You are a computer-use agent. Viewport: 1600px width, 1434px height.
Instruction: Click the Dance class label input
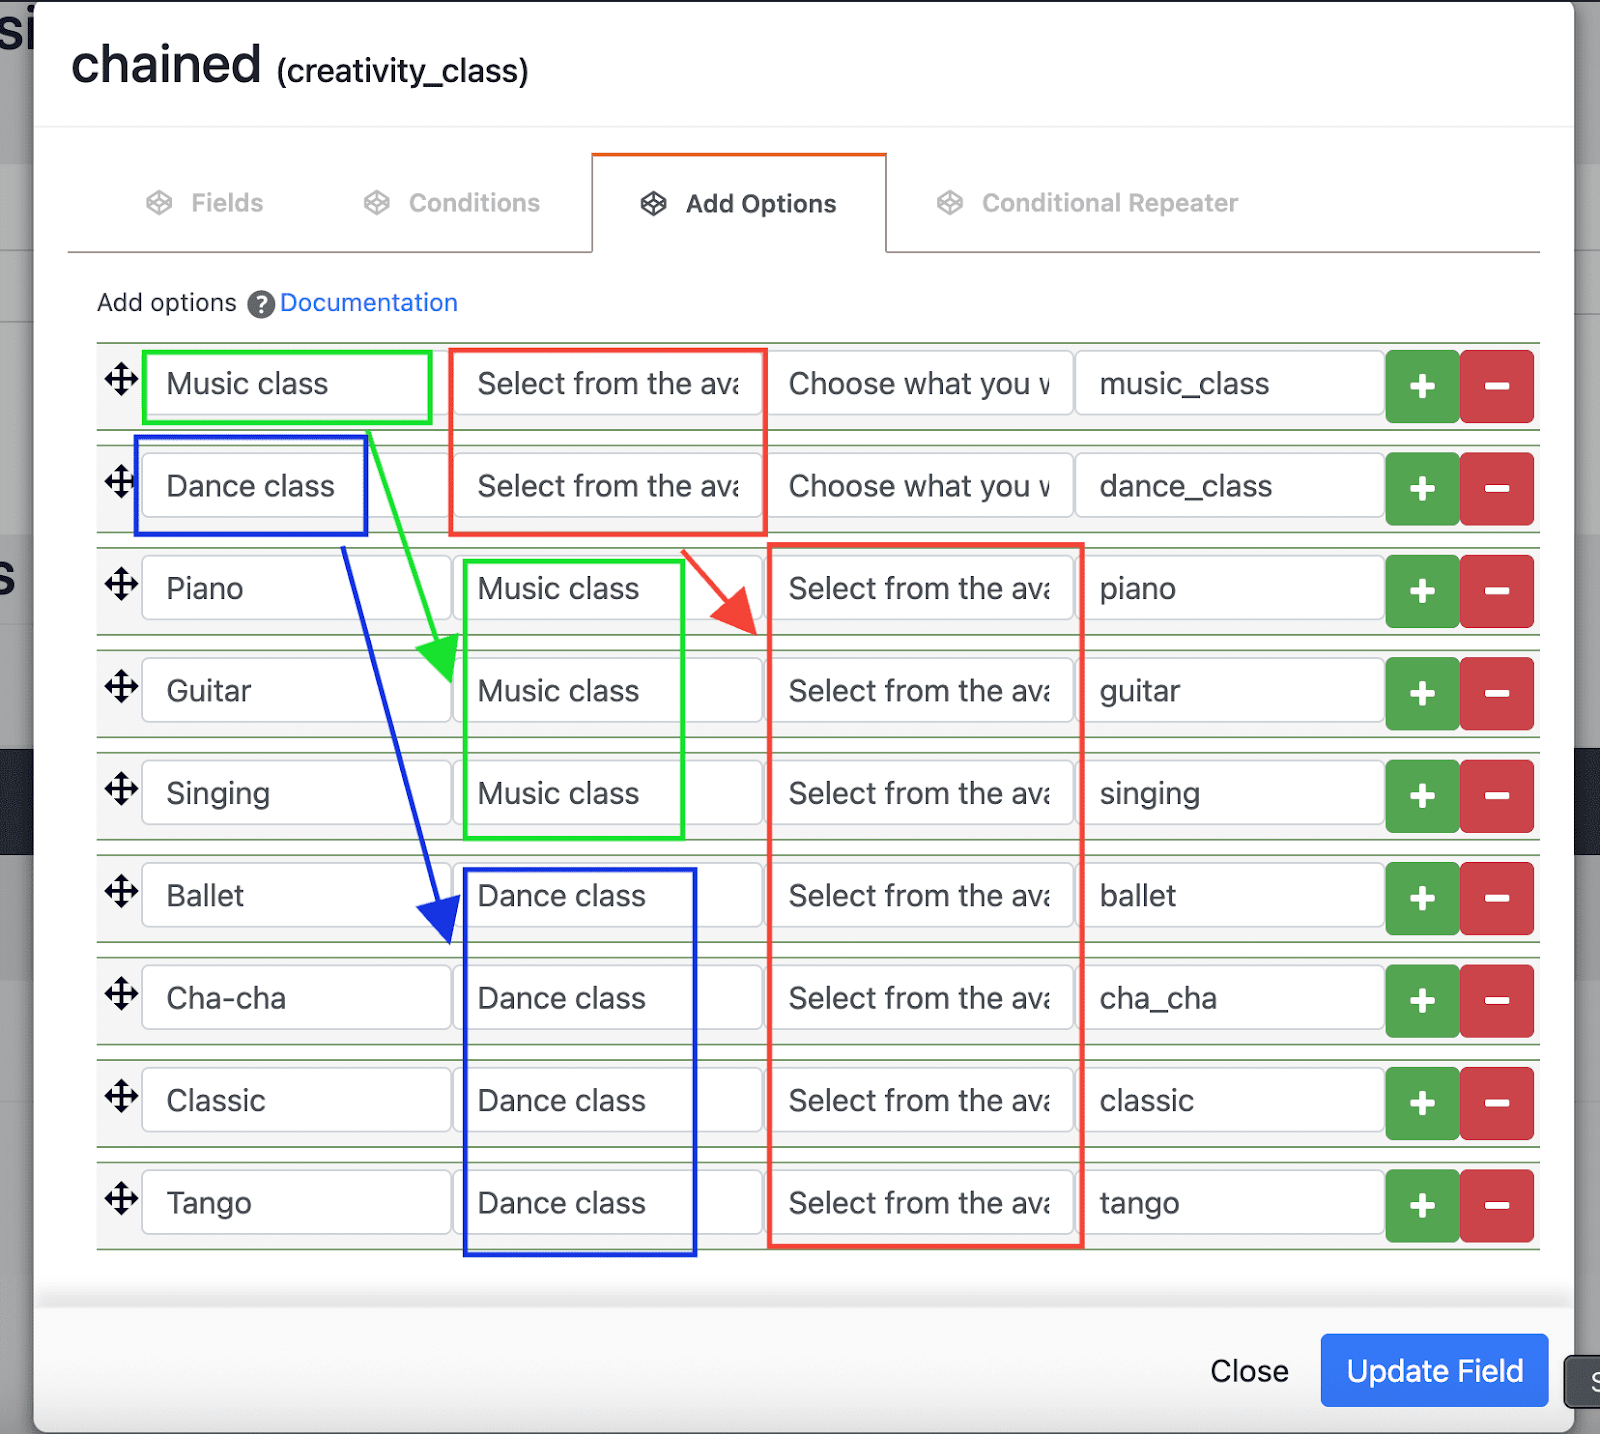tap(252, 486)
